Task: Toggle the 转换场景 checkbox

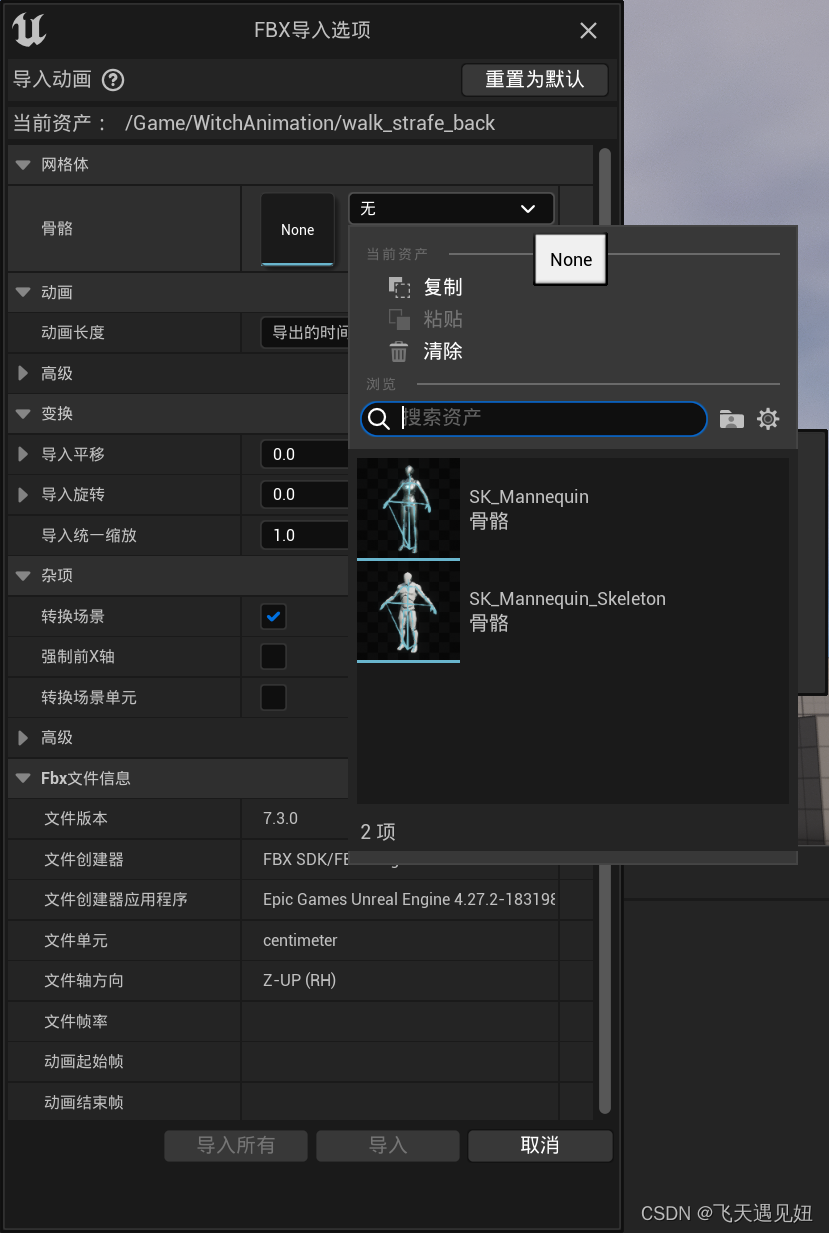Action: pos(273,616)
